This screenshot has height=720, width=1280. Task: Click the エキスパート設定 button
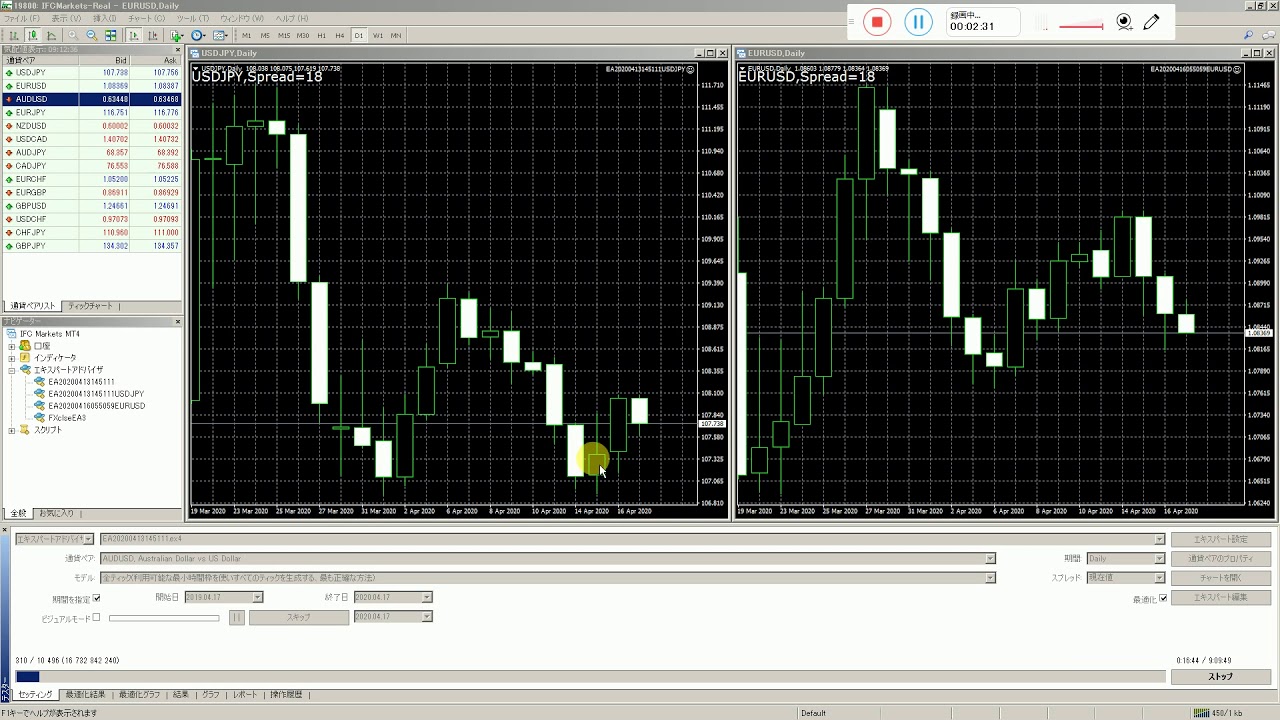(1220, 540)
